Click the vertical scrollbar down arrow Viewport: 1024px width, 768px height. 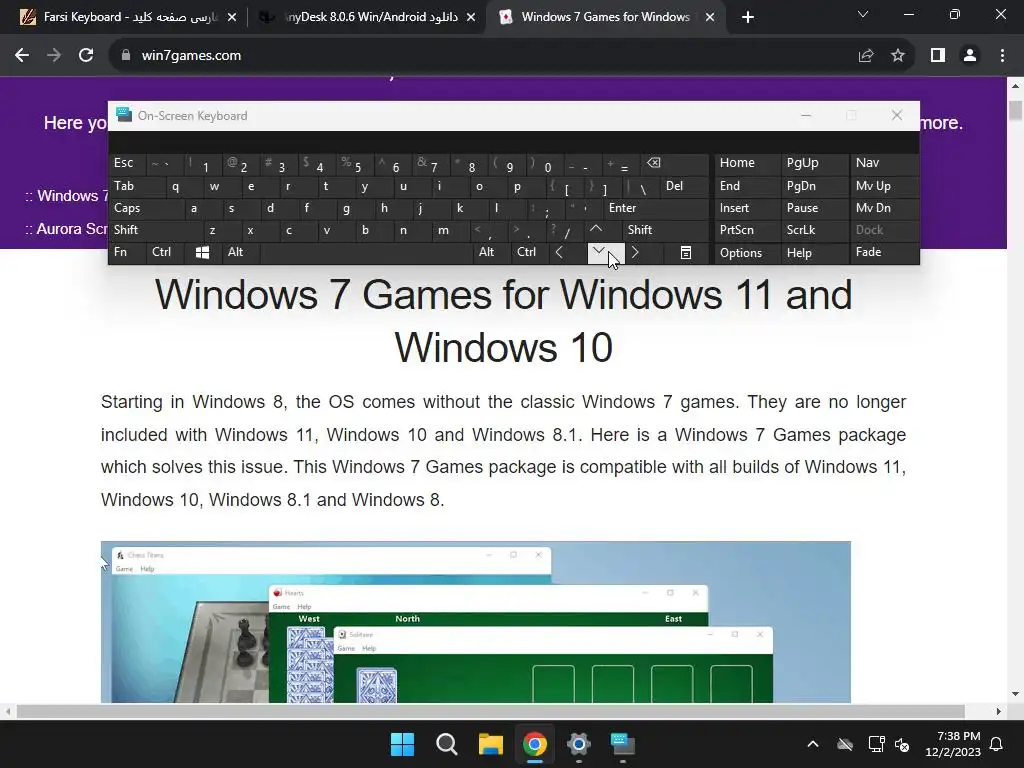pos(1015,694)
